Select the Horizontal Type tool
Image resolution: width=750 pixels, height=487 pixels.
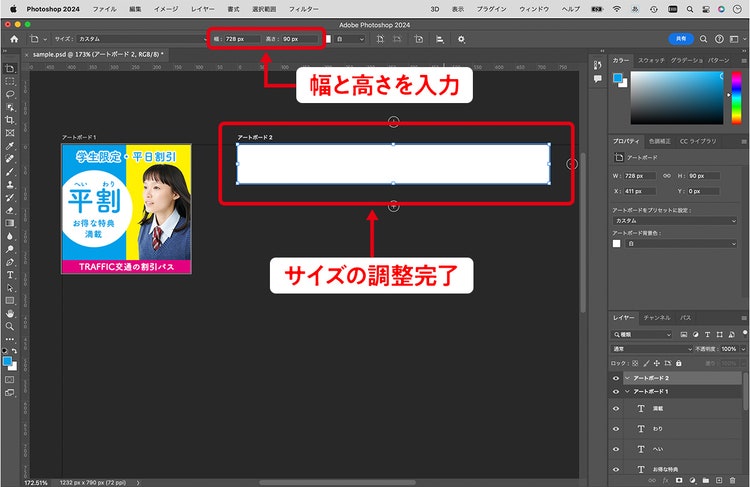tap(10, 275)
